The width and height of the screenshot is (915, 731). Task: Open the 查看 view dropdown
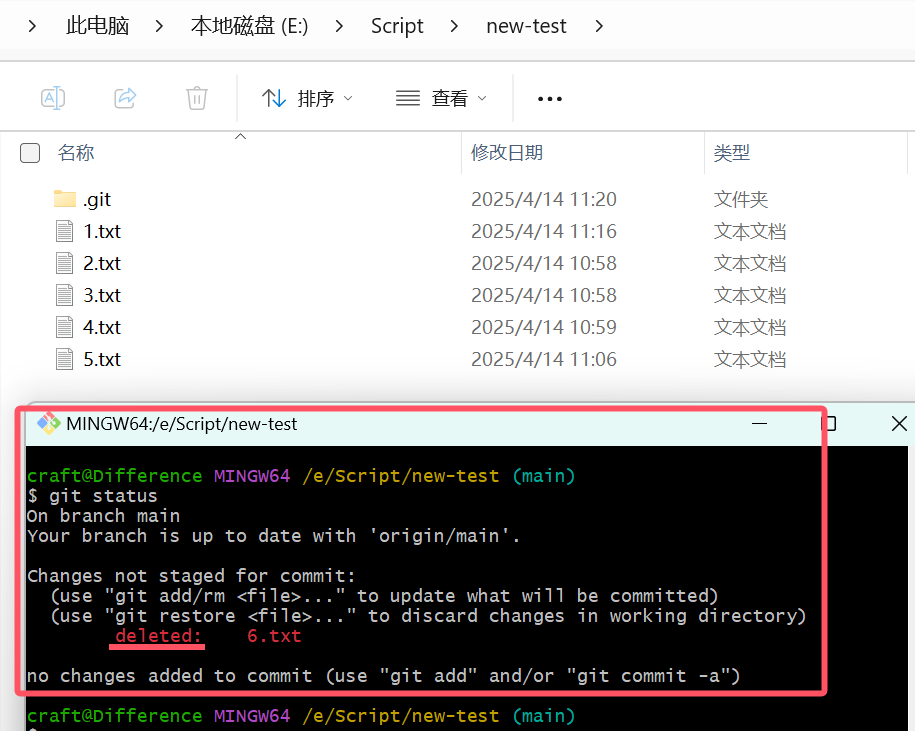pos(441,98)
